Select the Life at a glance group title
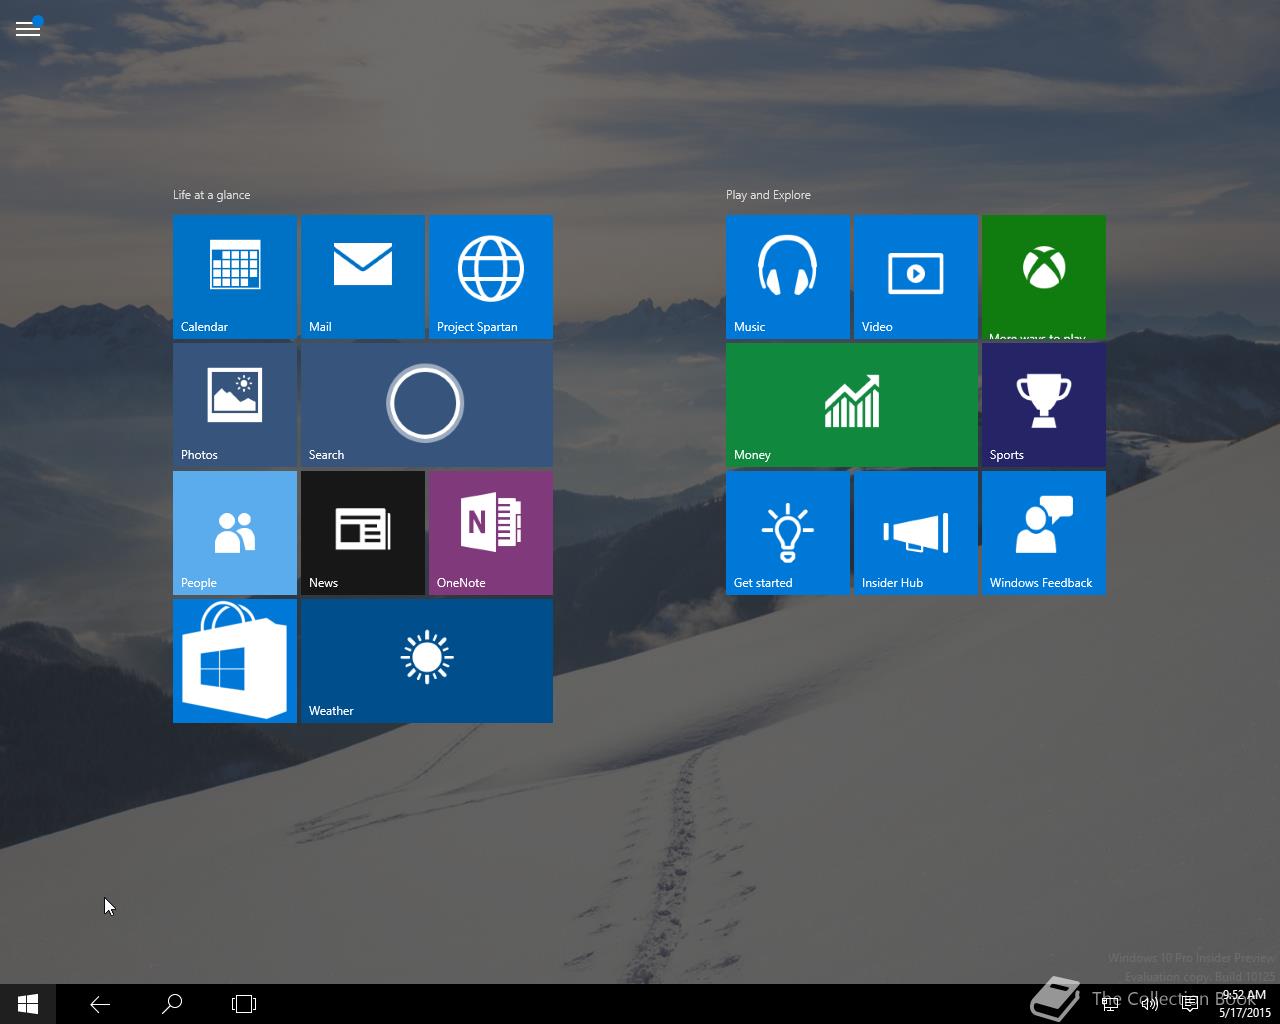 point(212,195)
